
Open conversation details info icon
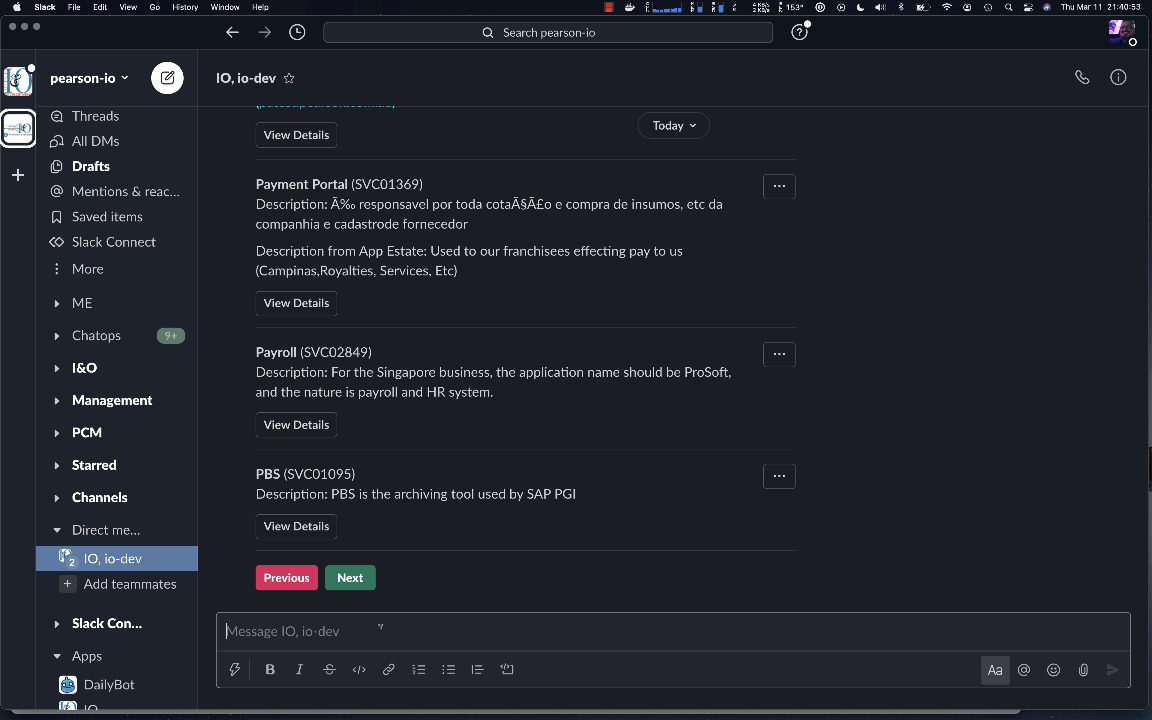[1118, 77]
